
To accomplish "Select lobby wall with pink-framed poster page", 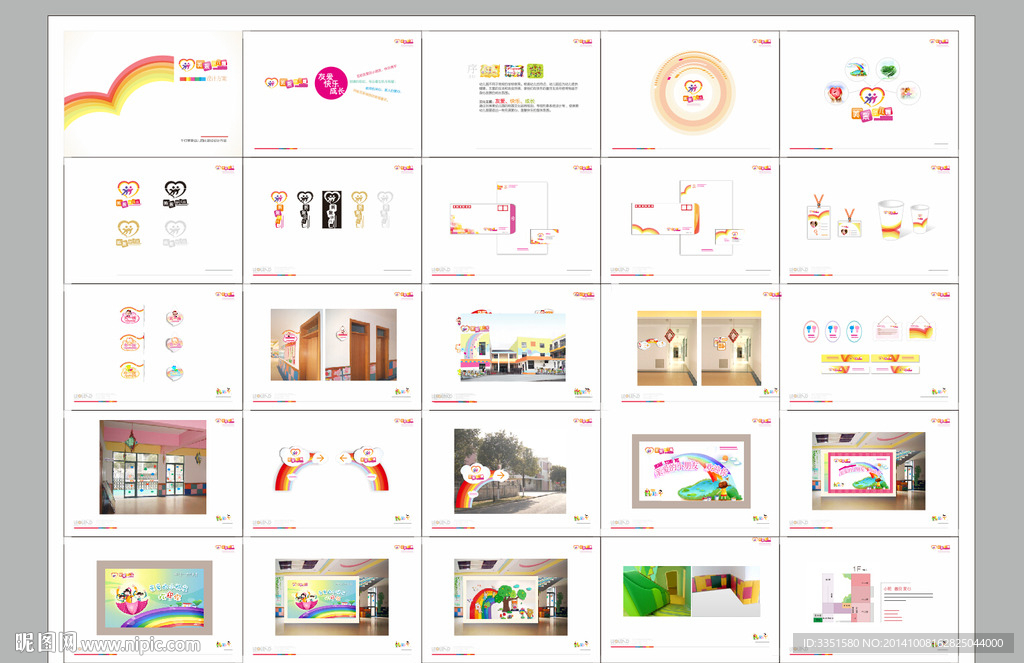I will [869, 474].
